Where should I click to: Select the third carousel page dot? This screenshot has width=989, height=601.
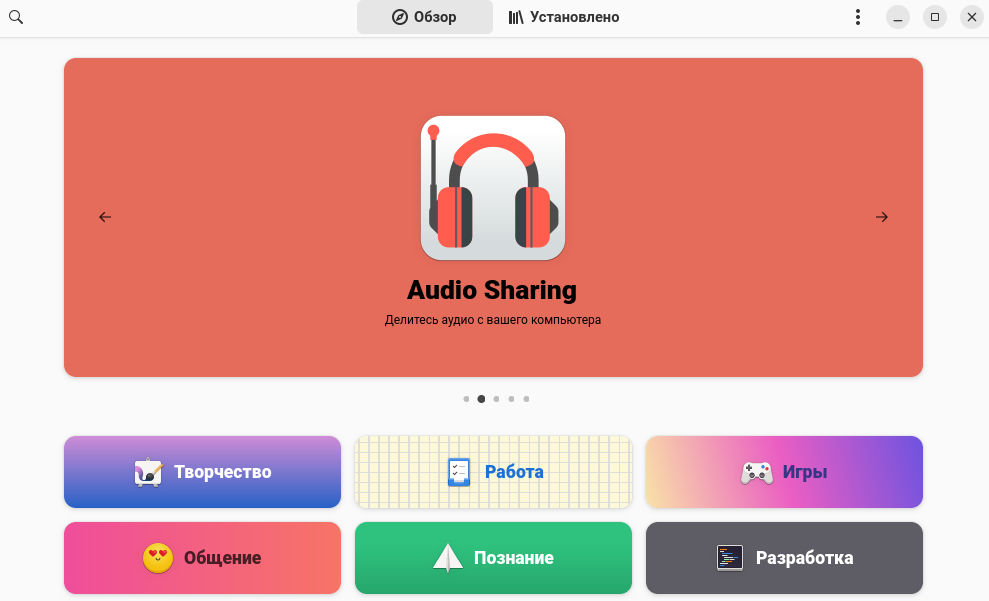pyautogui.click(x=496, y=399)
